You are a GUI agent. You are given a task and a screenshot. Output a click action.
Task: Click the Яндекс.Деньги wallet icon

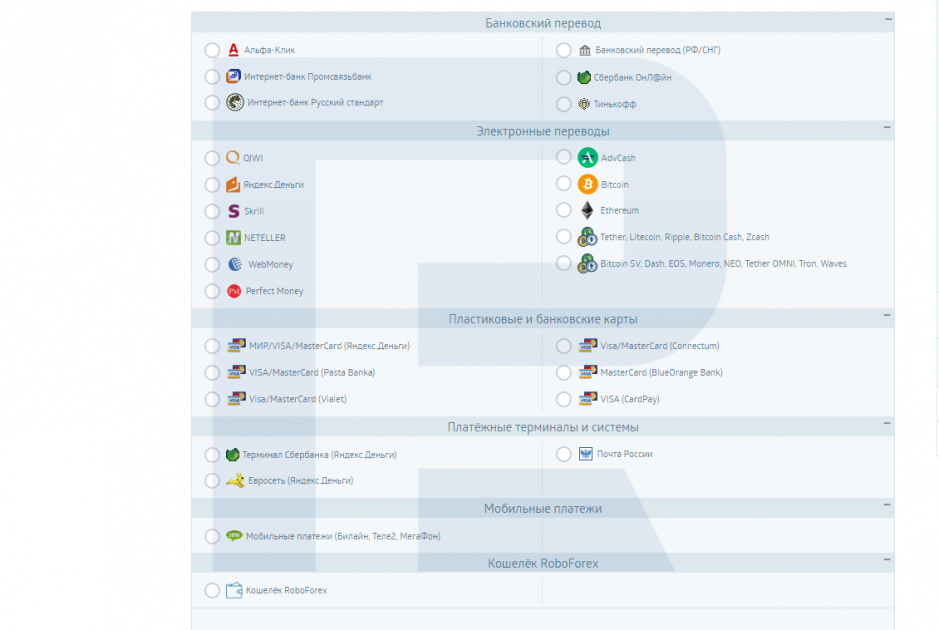tap(233, 184)
